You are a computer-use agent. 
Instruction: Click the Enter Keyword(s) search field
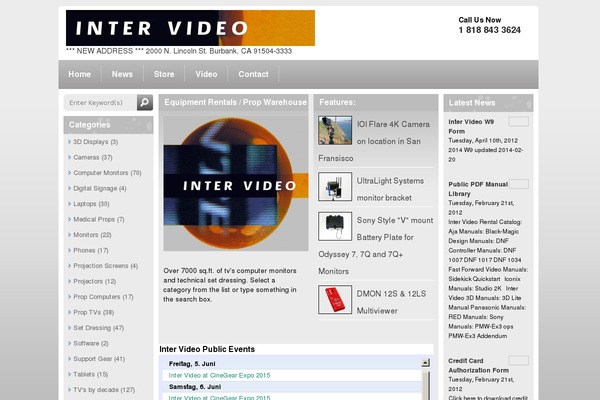[x=100, y=103]
